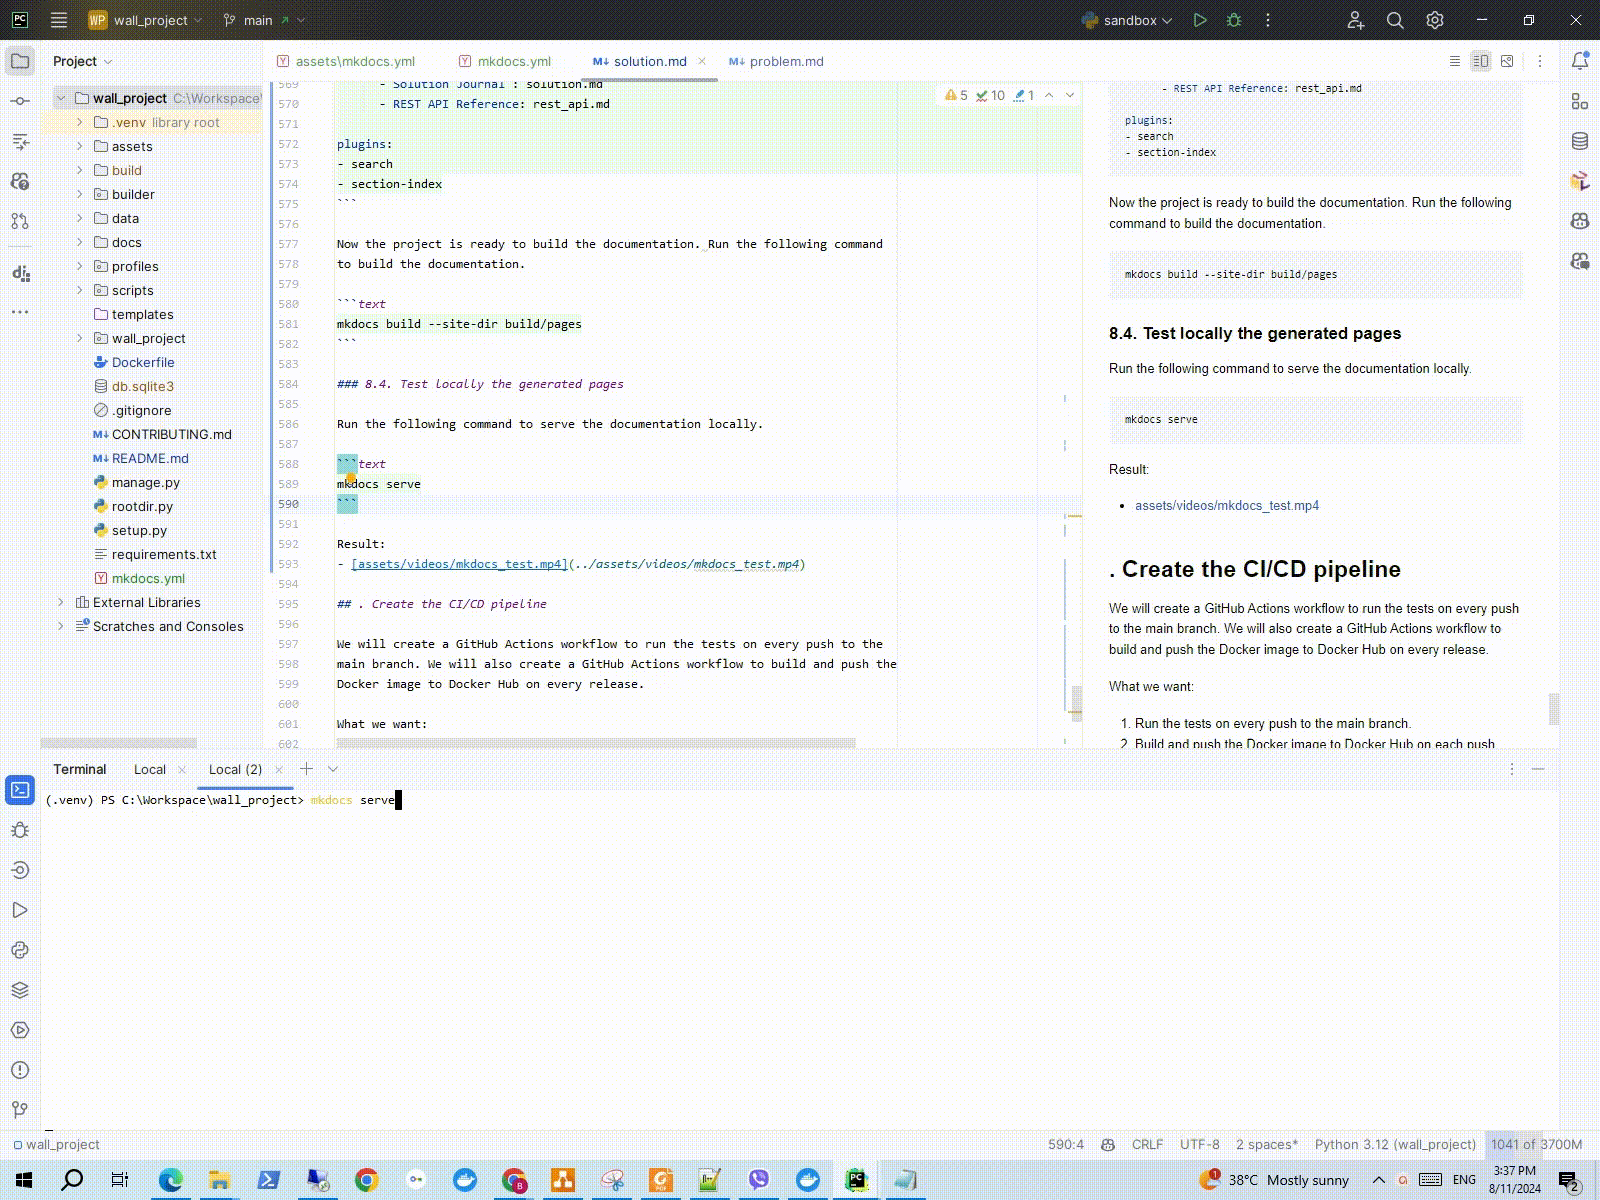Click UTF-8 encoding widget

pos(1199,1144)
